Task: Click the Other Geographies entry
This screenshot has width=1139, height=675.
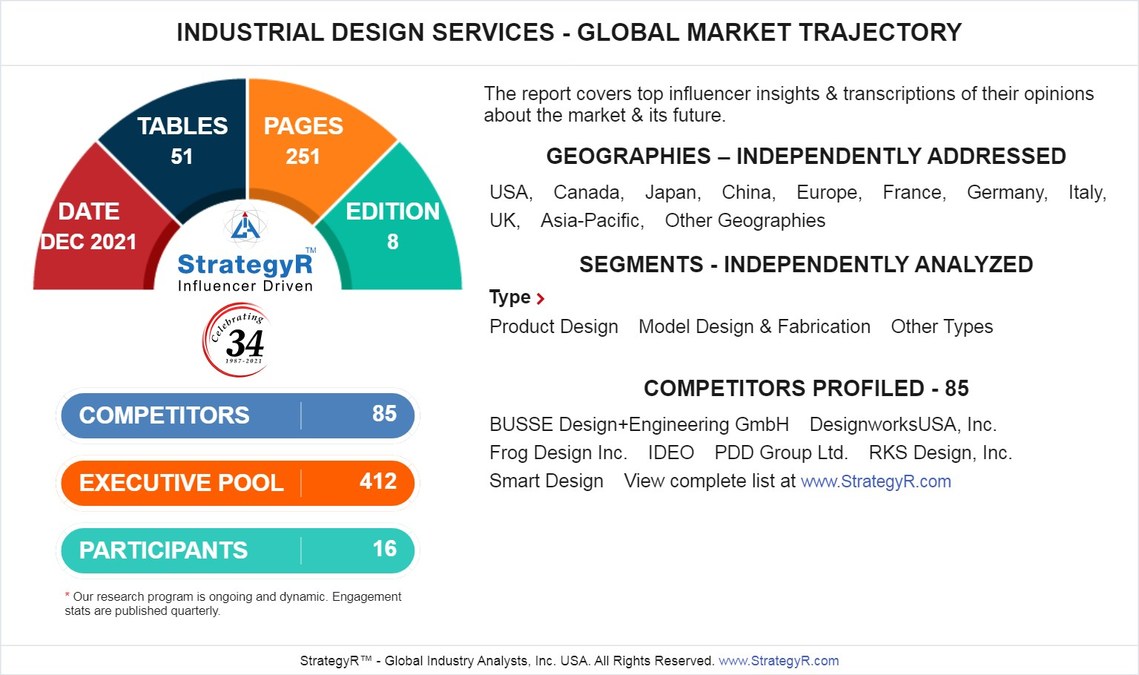Action: 745,221
